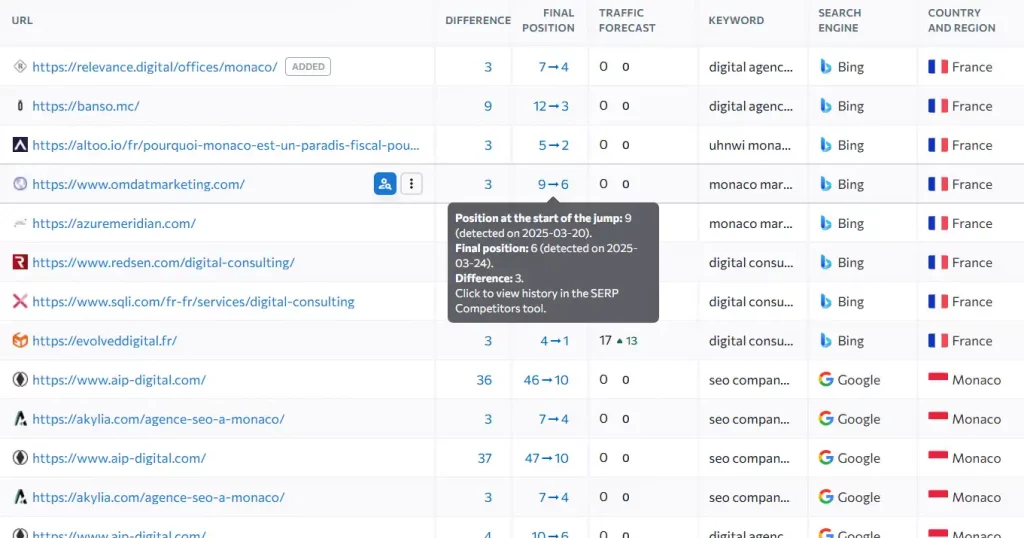Click aip-digital favicon in the difference 37 row

tap(20, 458)
